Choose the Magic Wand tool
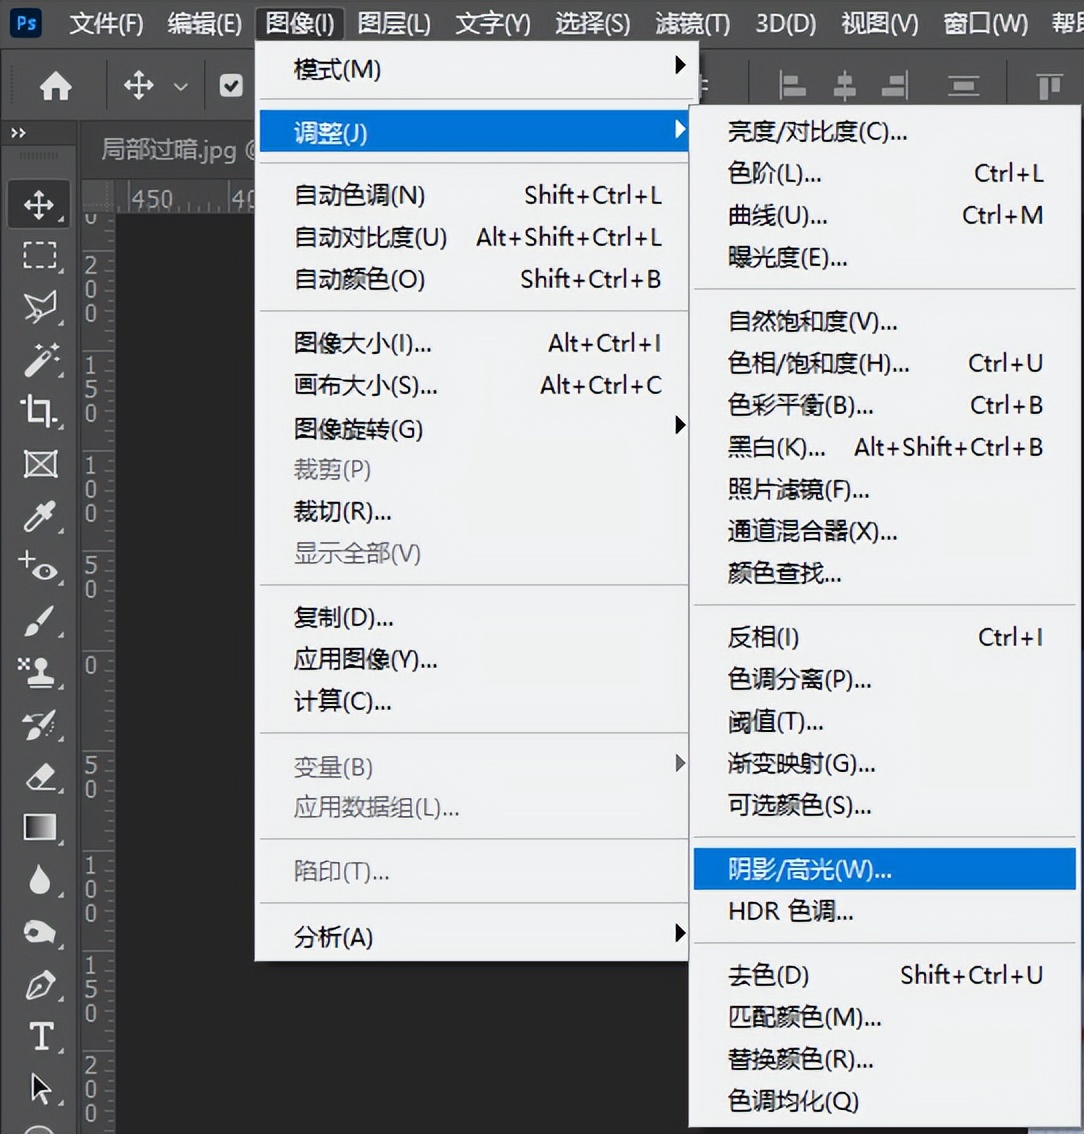This screenshot has width=1084, height=1134. coord(40,360)
